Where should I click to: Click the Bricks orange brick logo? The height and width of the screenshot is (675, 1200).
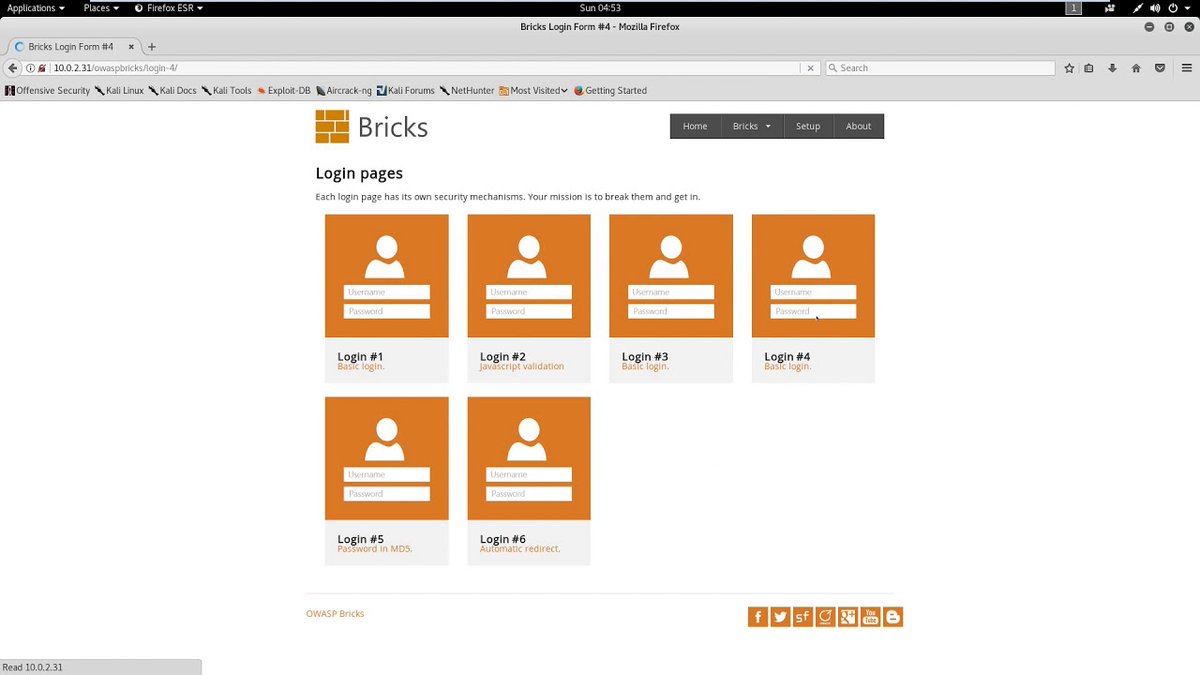tap(332, 127)
